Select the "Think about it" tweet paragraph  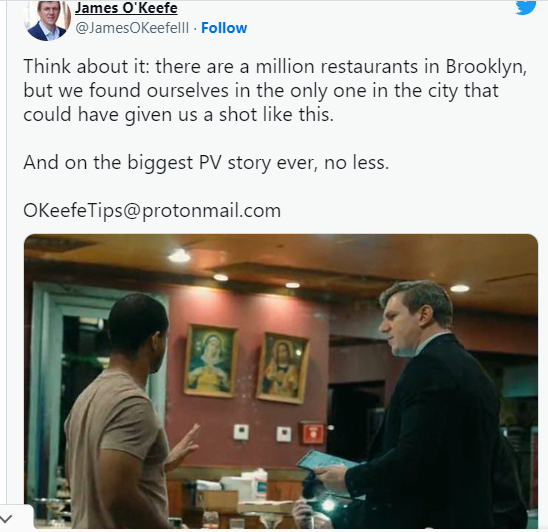[x=275, y=90]
